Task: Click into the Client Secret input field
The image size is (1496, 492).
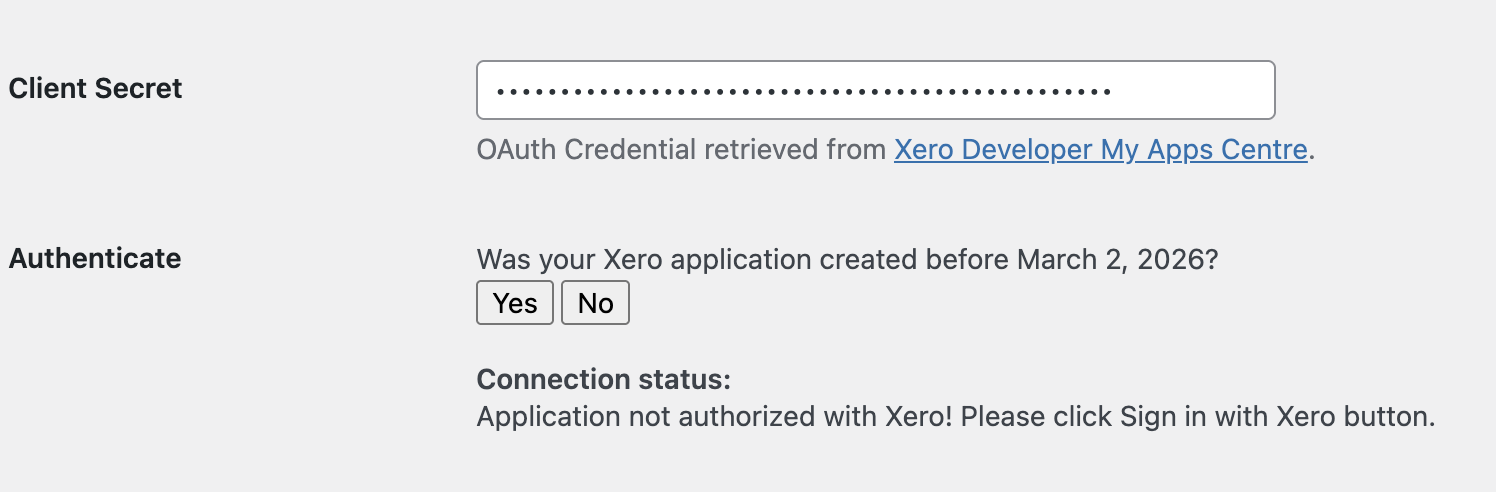Action: coord(875,90)
